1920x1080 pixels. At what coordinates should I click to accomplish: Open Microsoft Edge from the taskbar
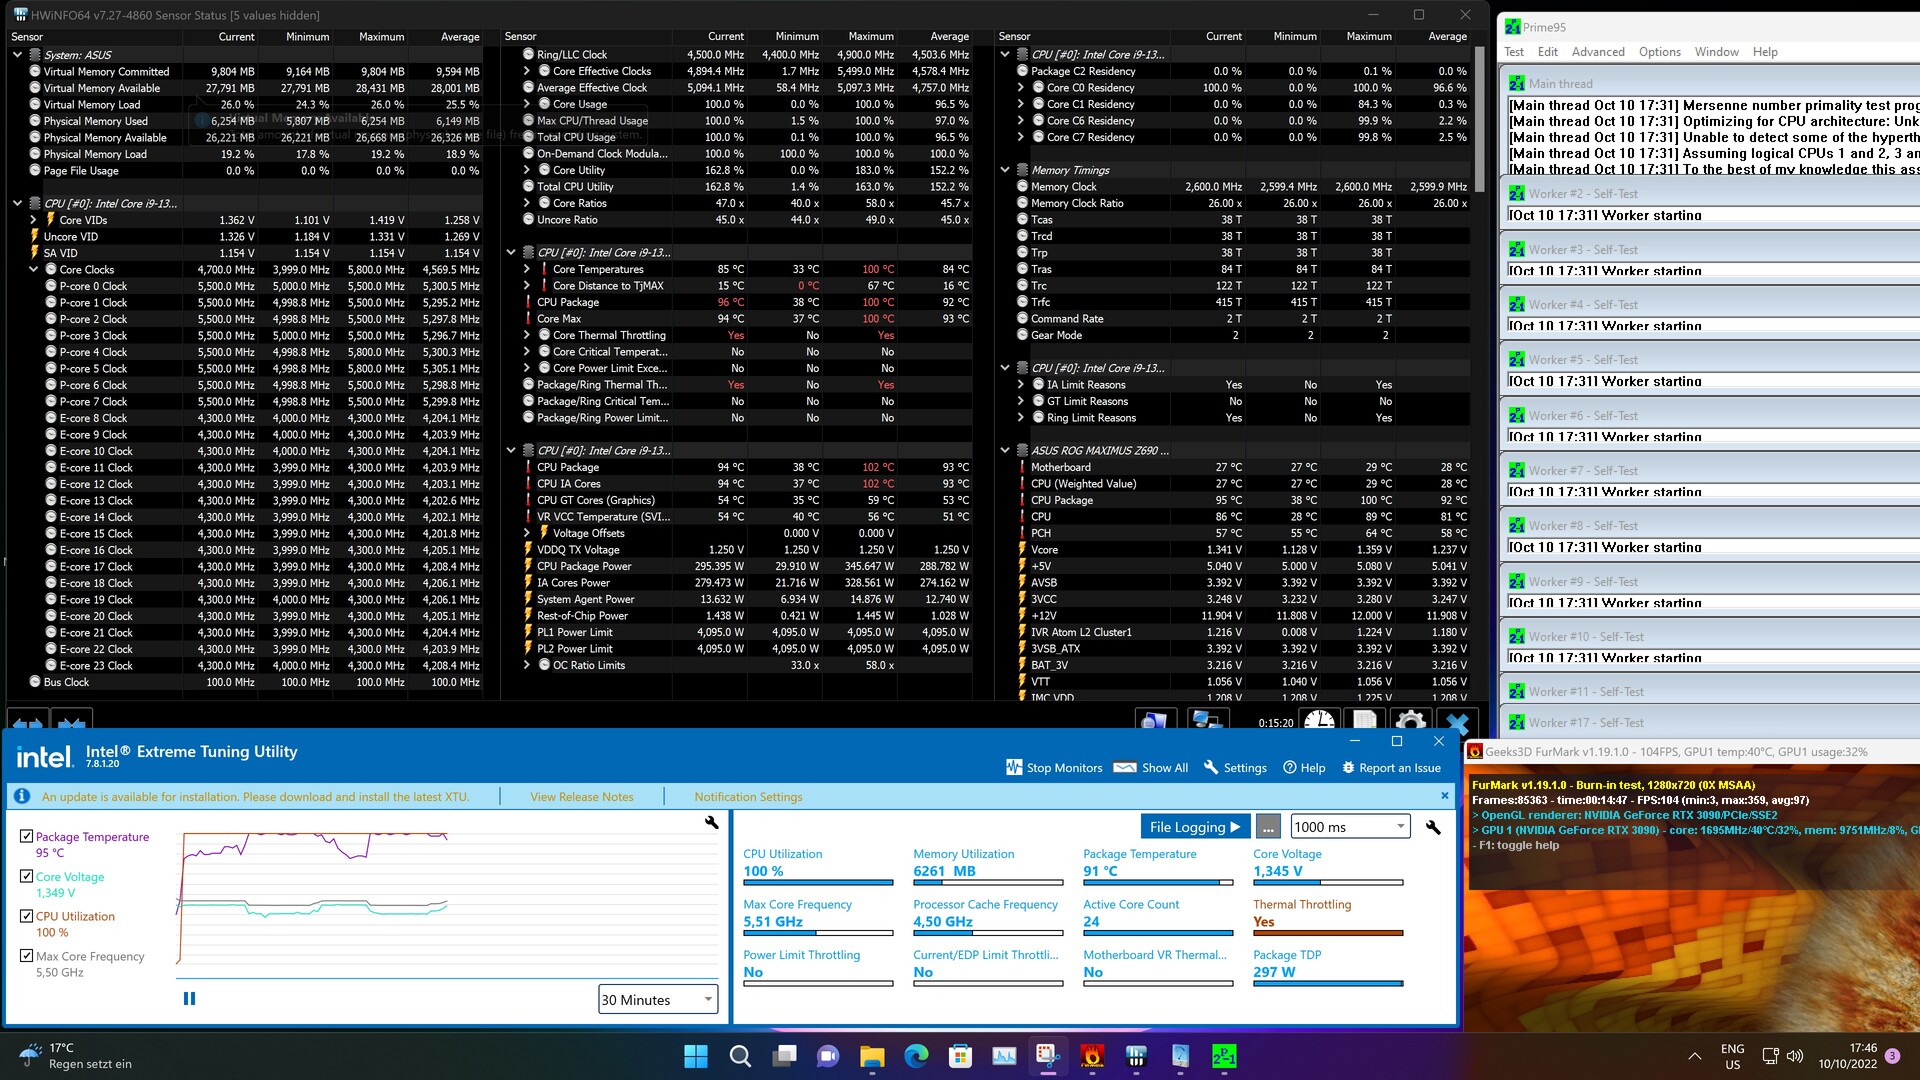click(916, 1056)
